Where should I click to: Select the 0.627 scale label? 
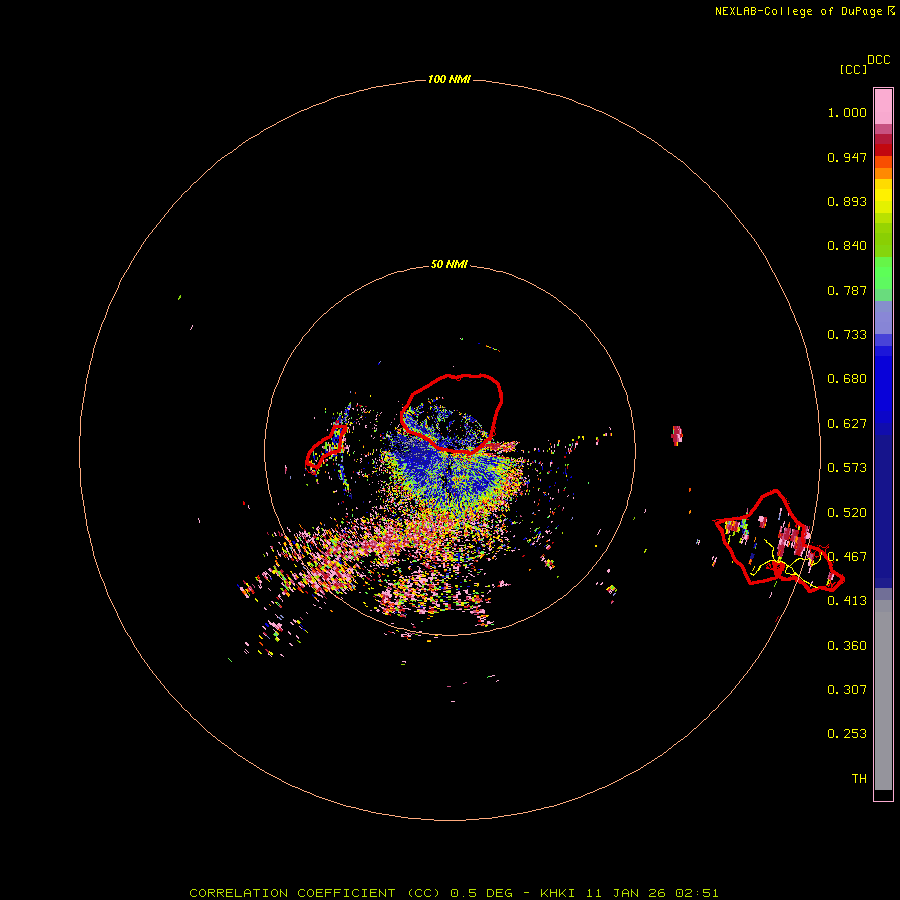click(x=847, y=424)
